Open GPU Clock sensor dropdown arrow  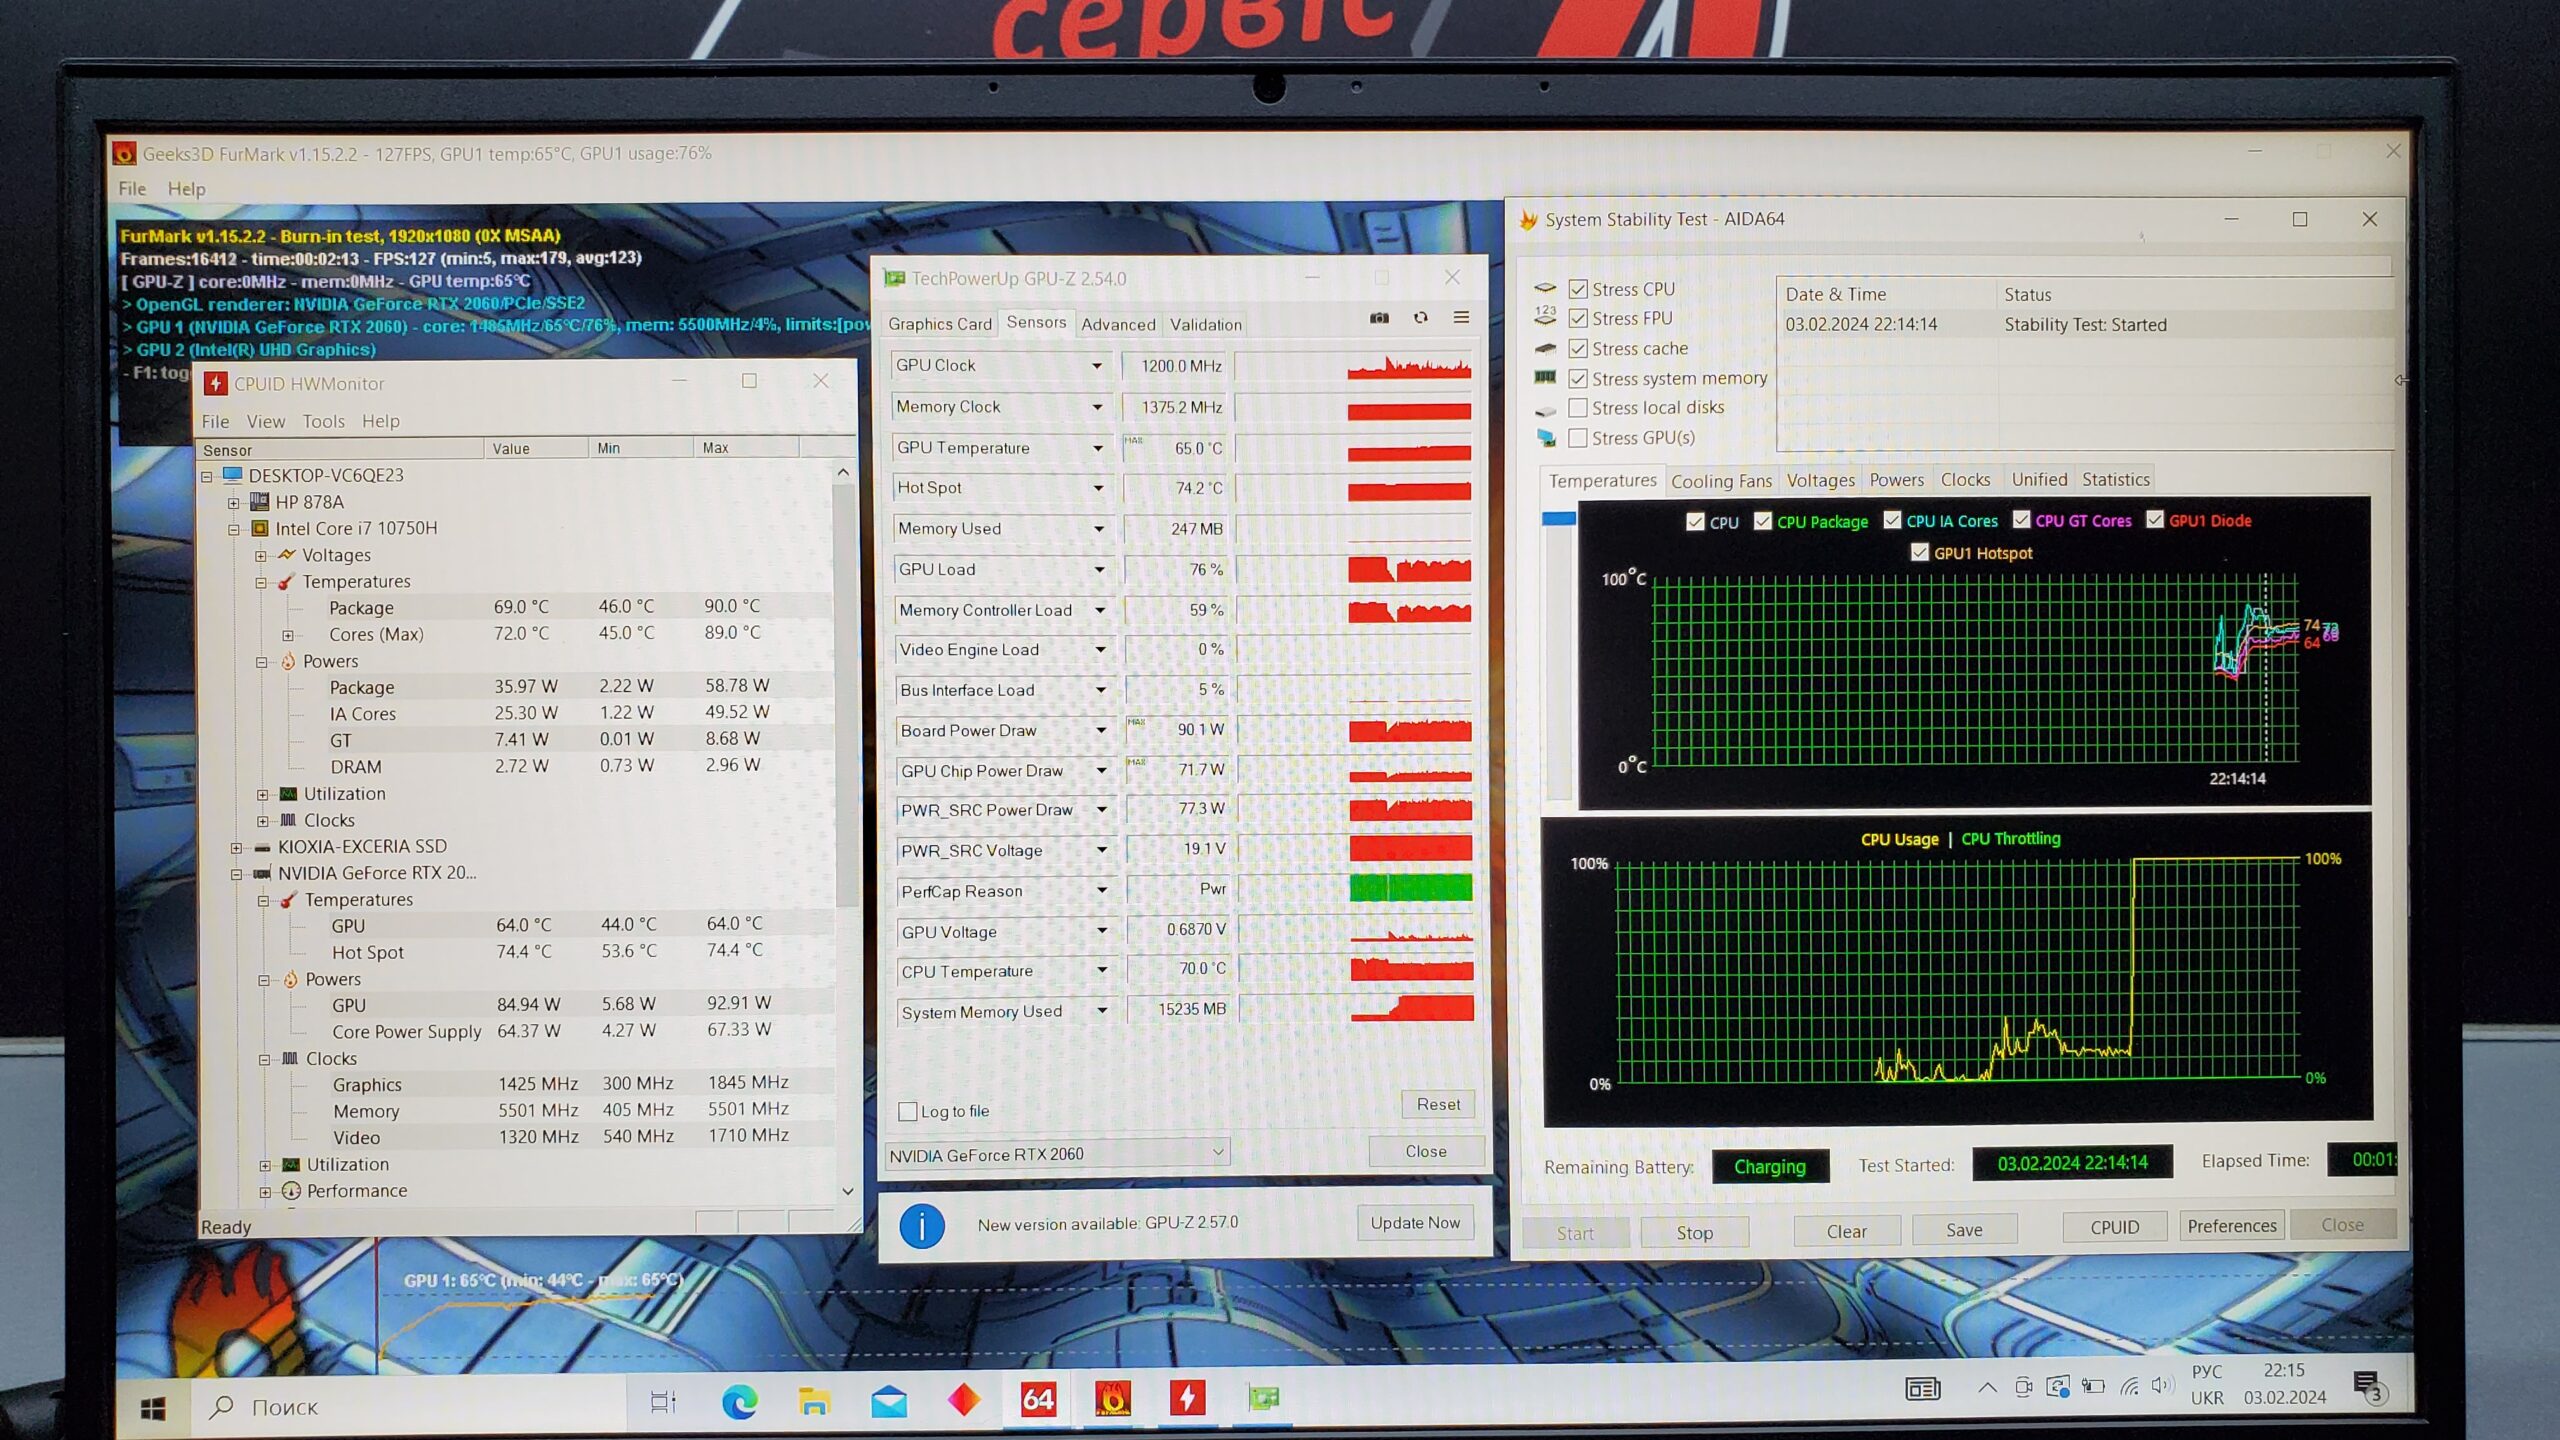(x=1096, y=366)
